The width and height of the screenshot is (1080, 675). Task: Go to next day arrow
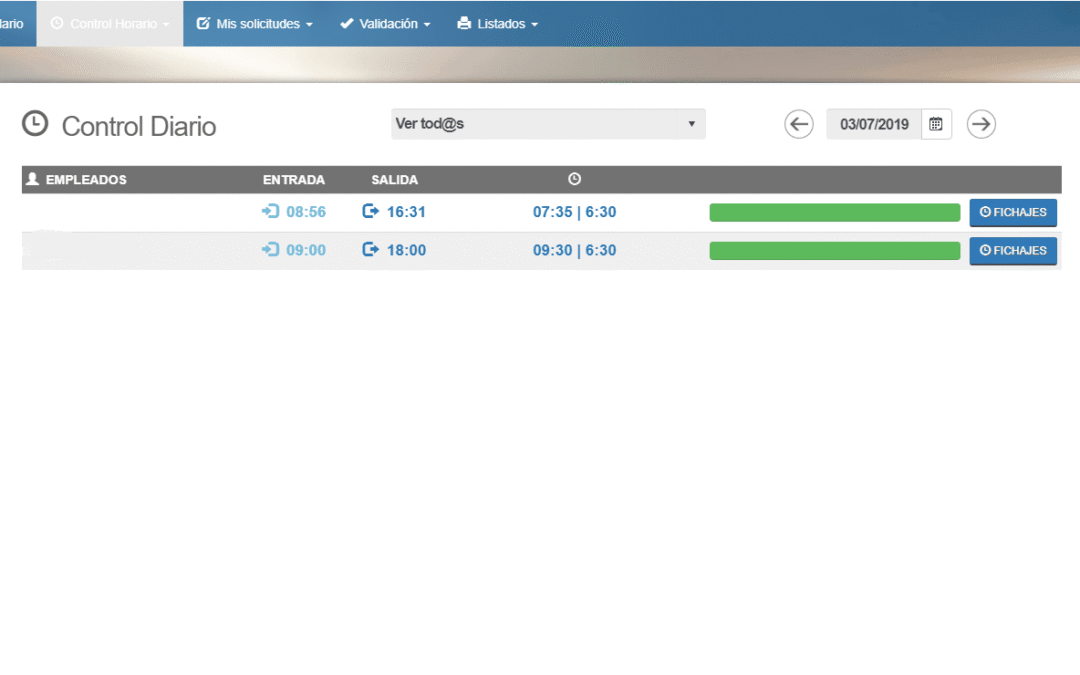tap(981, 125)
